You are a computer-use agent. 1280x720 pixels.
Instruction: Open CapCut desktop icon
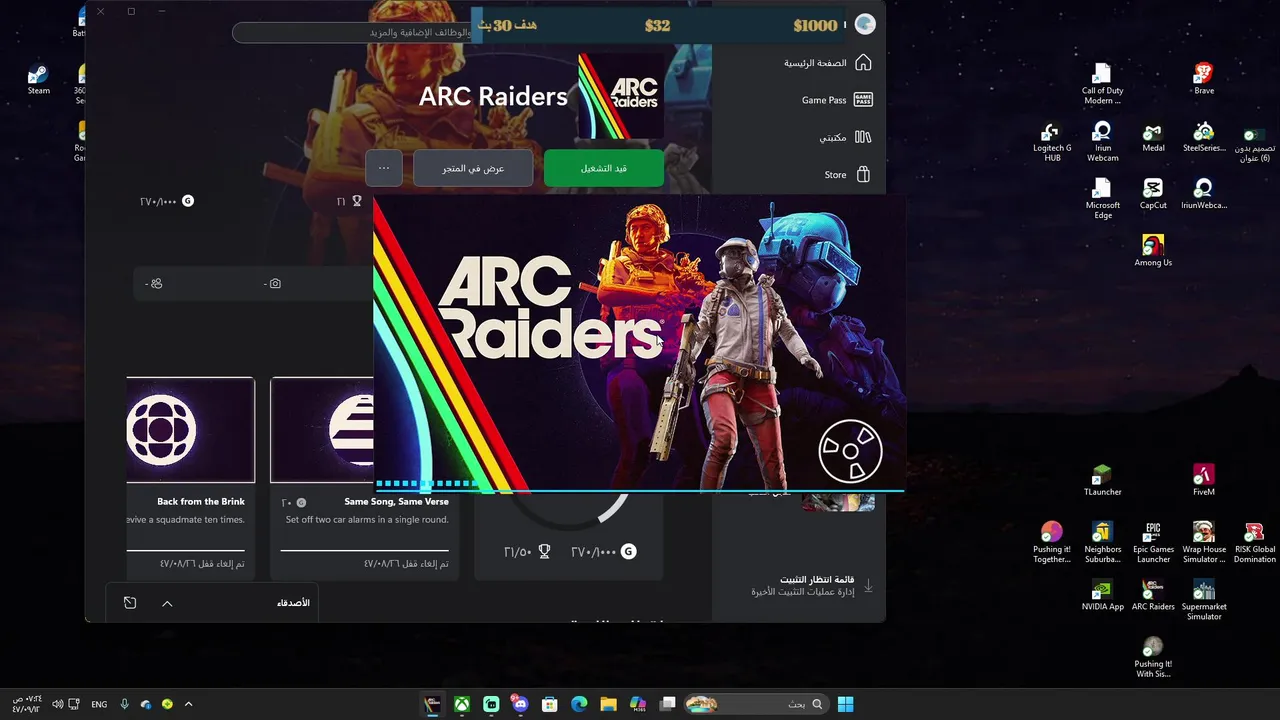pyautogui.click(x=1153, y=194)
